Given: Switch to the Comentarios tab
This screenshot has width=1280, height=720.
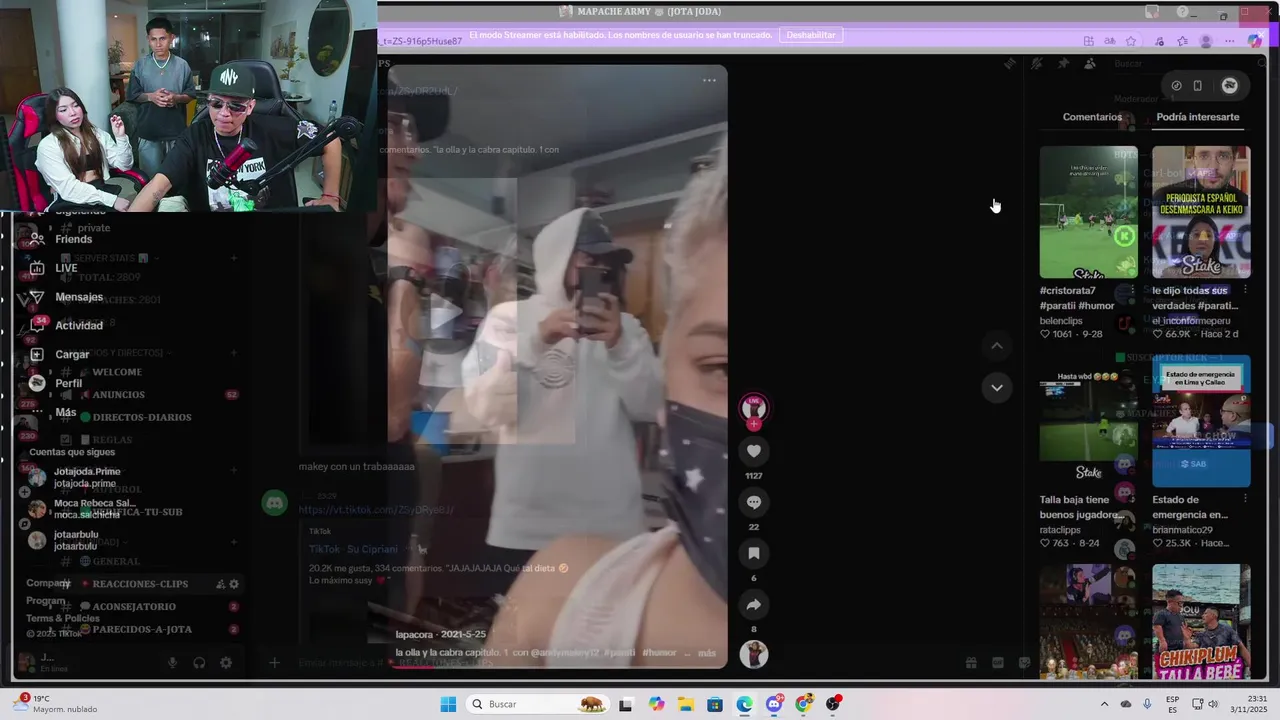Looking at the screenshot, I should (x=1092, y=117).
